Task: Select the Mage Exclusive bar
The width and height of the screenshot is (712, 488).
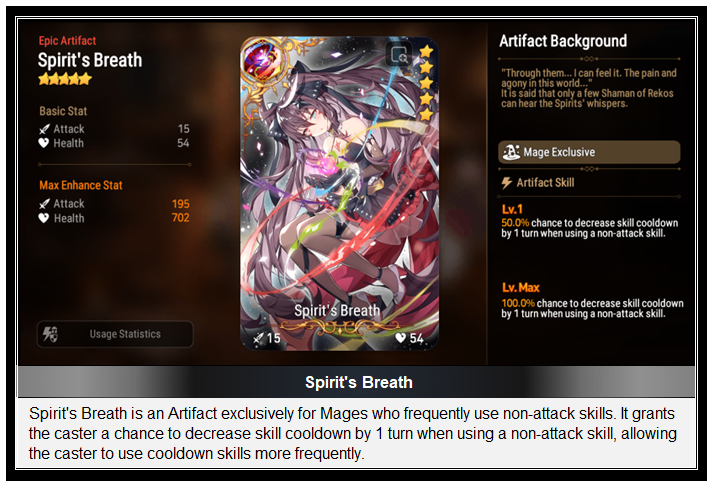Action: click(589, 152)
